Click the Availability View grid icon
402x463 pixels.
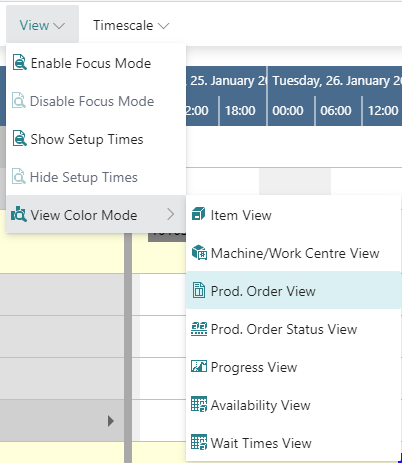[x=199, y=404]
